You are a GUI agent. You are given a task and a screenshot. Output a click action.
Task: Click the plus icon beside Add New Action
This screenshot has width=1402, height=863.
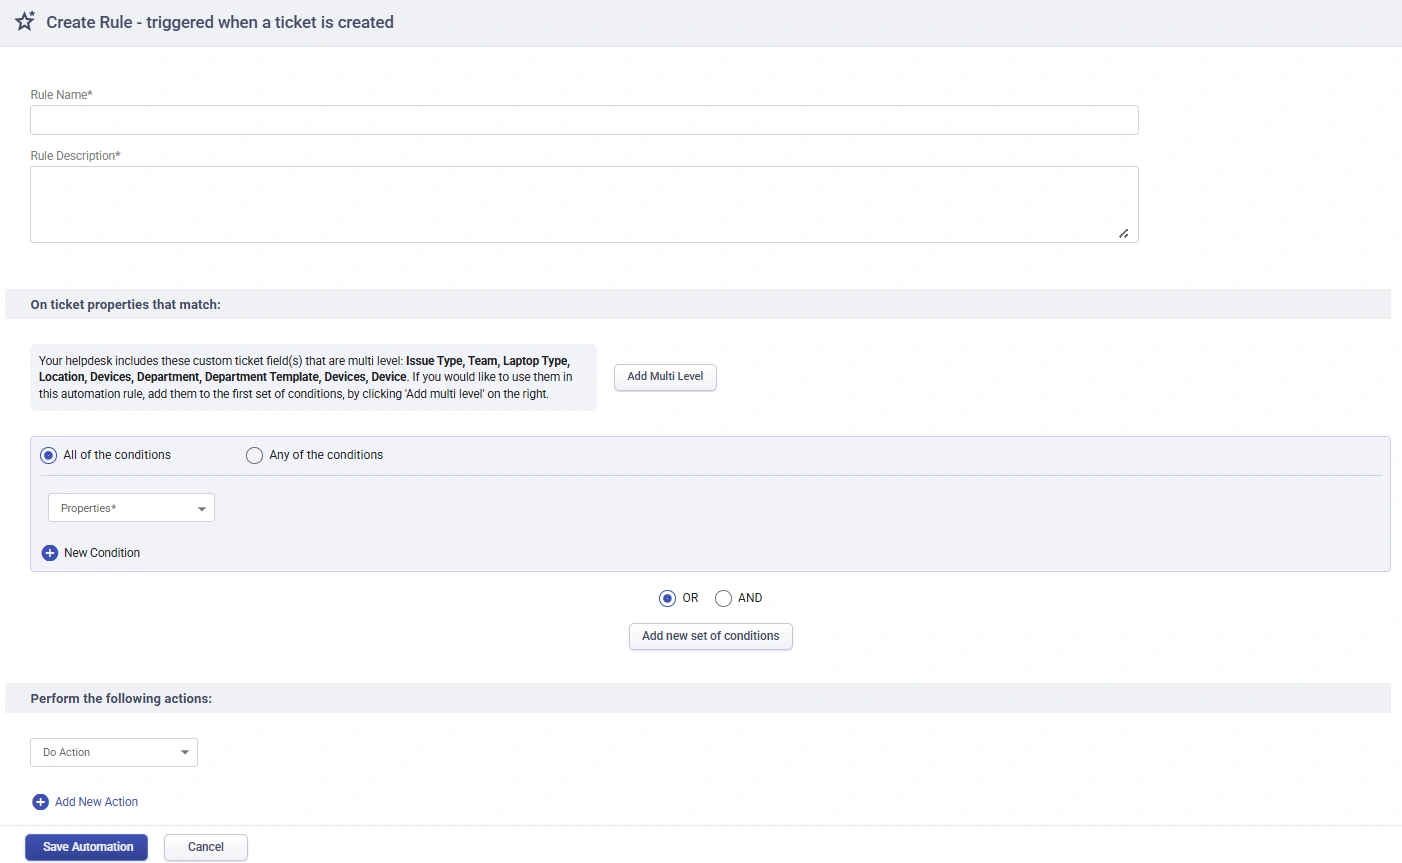41,802
